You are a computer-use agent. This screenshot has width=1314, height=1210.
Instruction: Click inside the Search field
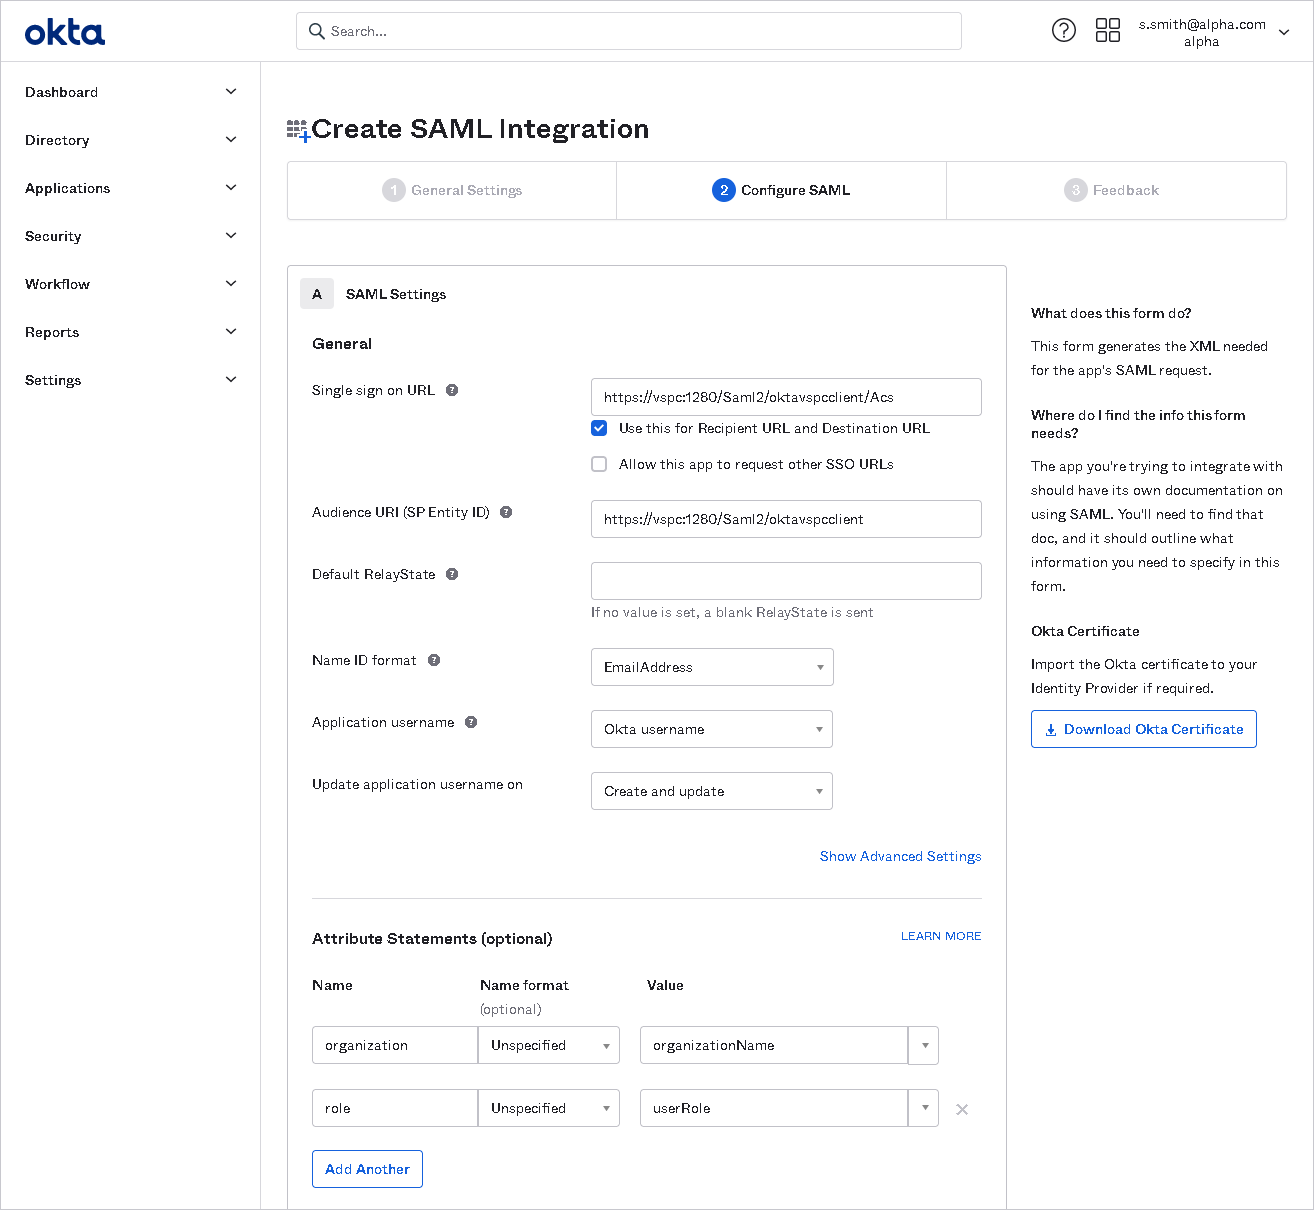click(630, 31)
